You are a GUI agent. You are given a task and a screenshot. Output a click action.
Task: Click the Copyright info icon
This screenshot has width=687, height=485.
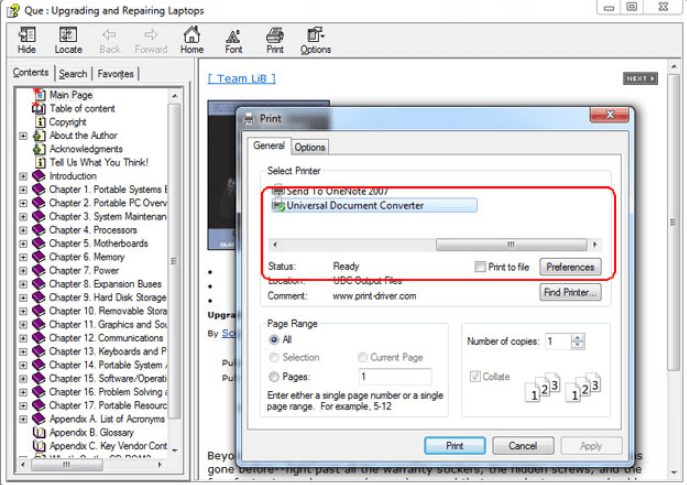click(40, 122)
